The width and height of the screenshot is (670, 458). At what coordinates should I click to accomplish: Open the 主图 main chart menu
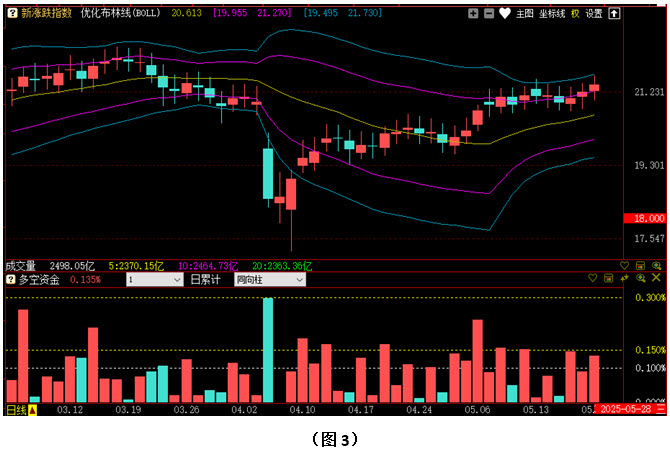(x=525, y=14)
